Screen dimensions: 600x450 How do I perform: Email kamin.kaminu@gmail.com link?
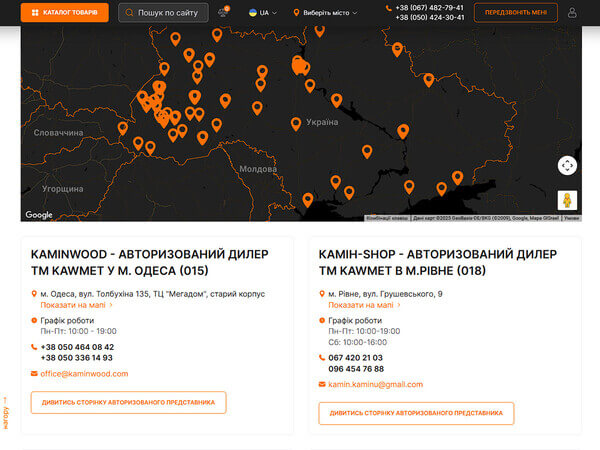(376, 384)
